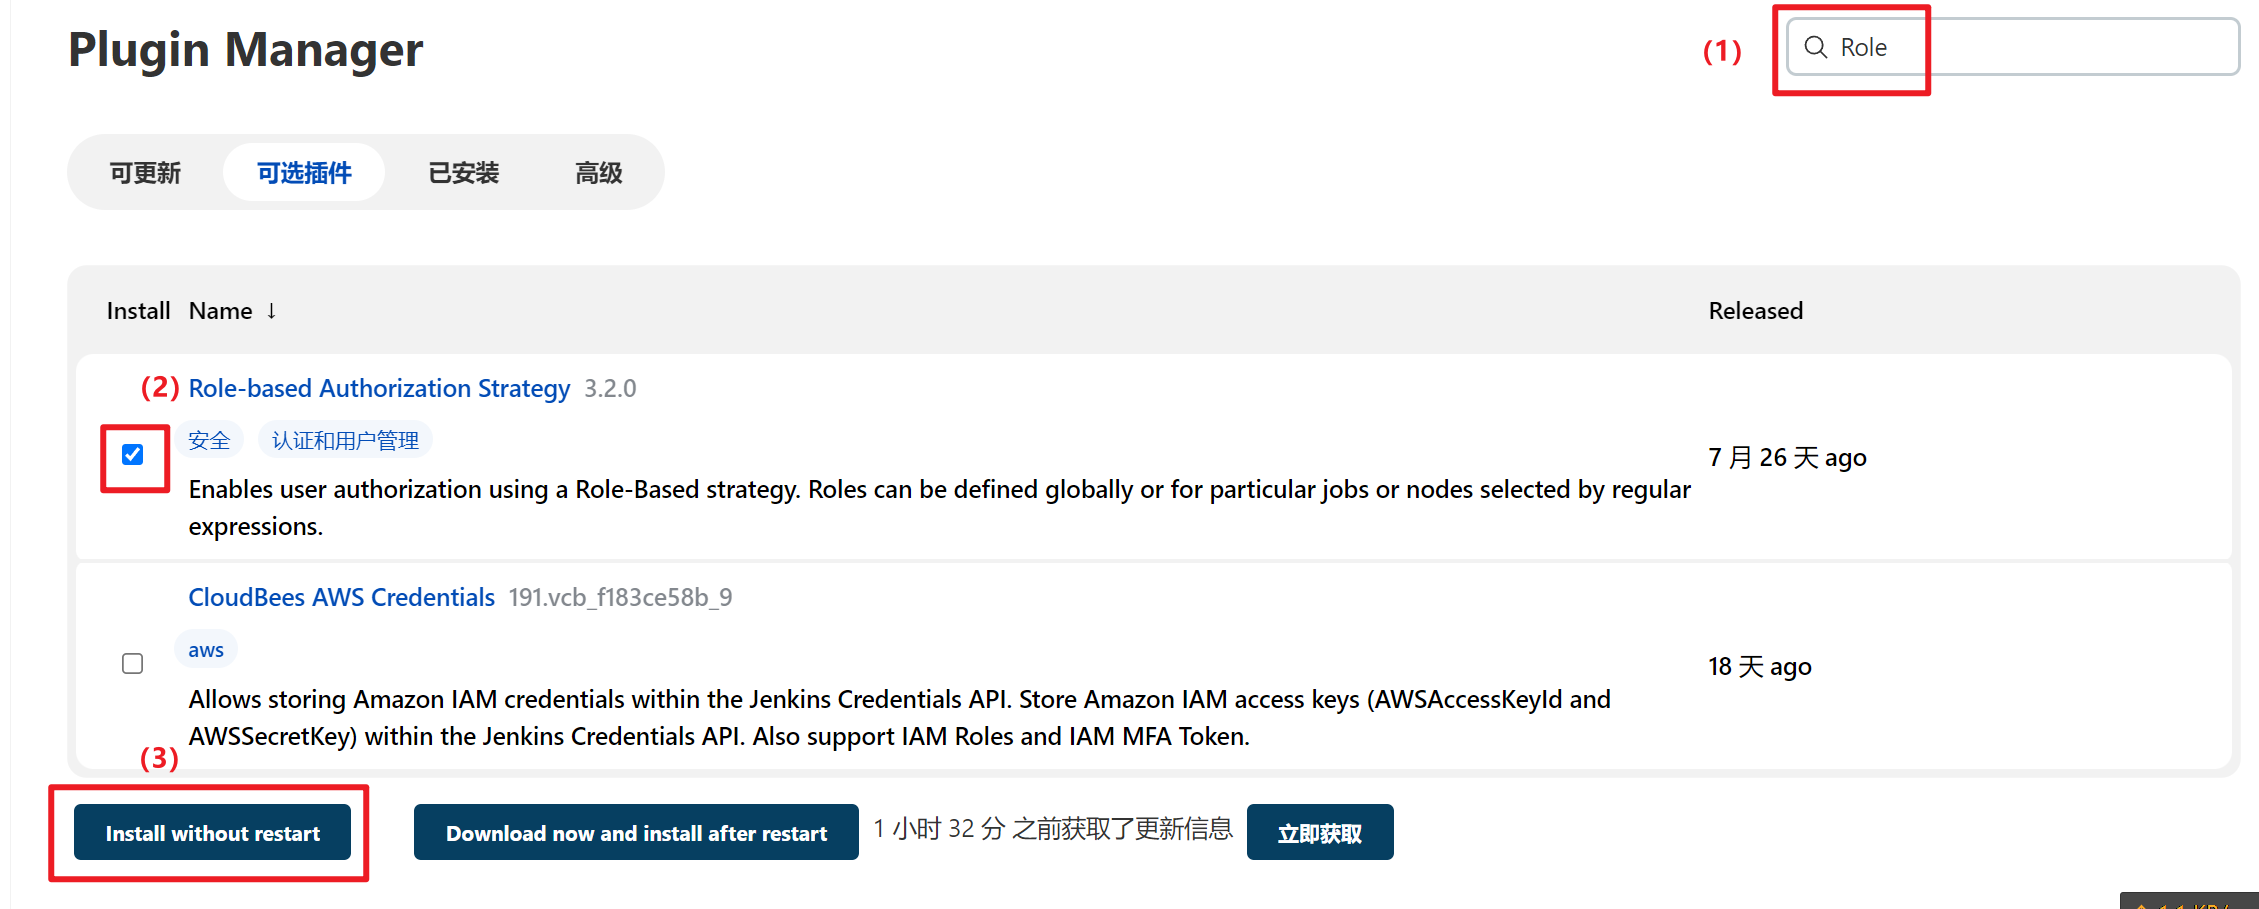Viewport: 2259px width, 909px height.
Task: Open the 可更新 tab
Action: pyautogui.click(x=145, y=172)
